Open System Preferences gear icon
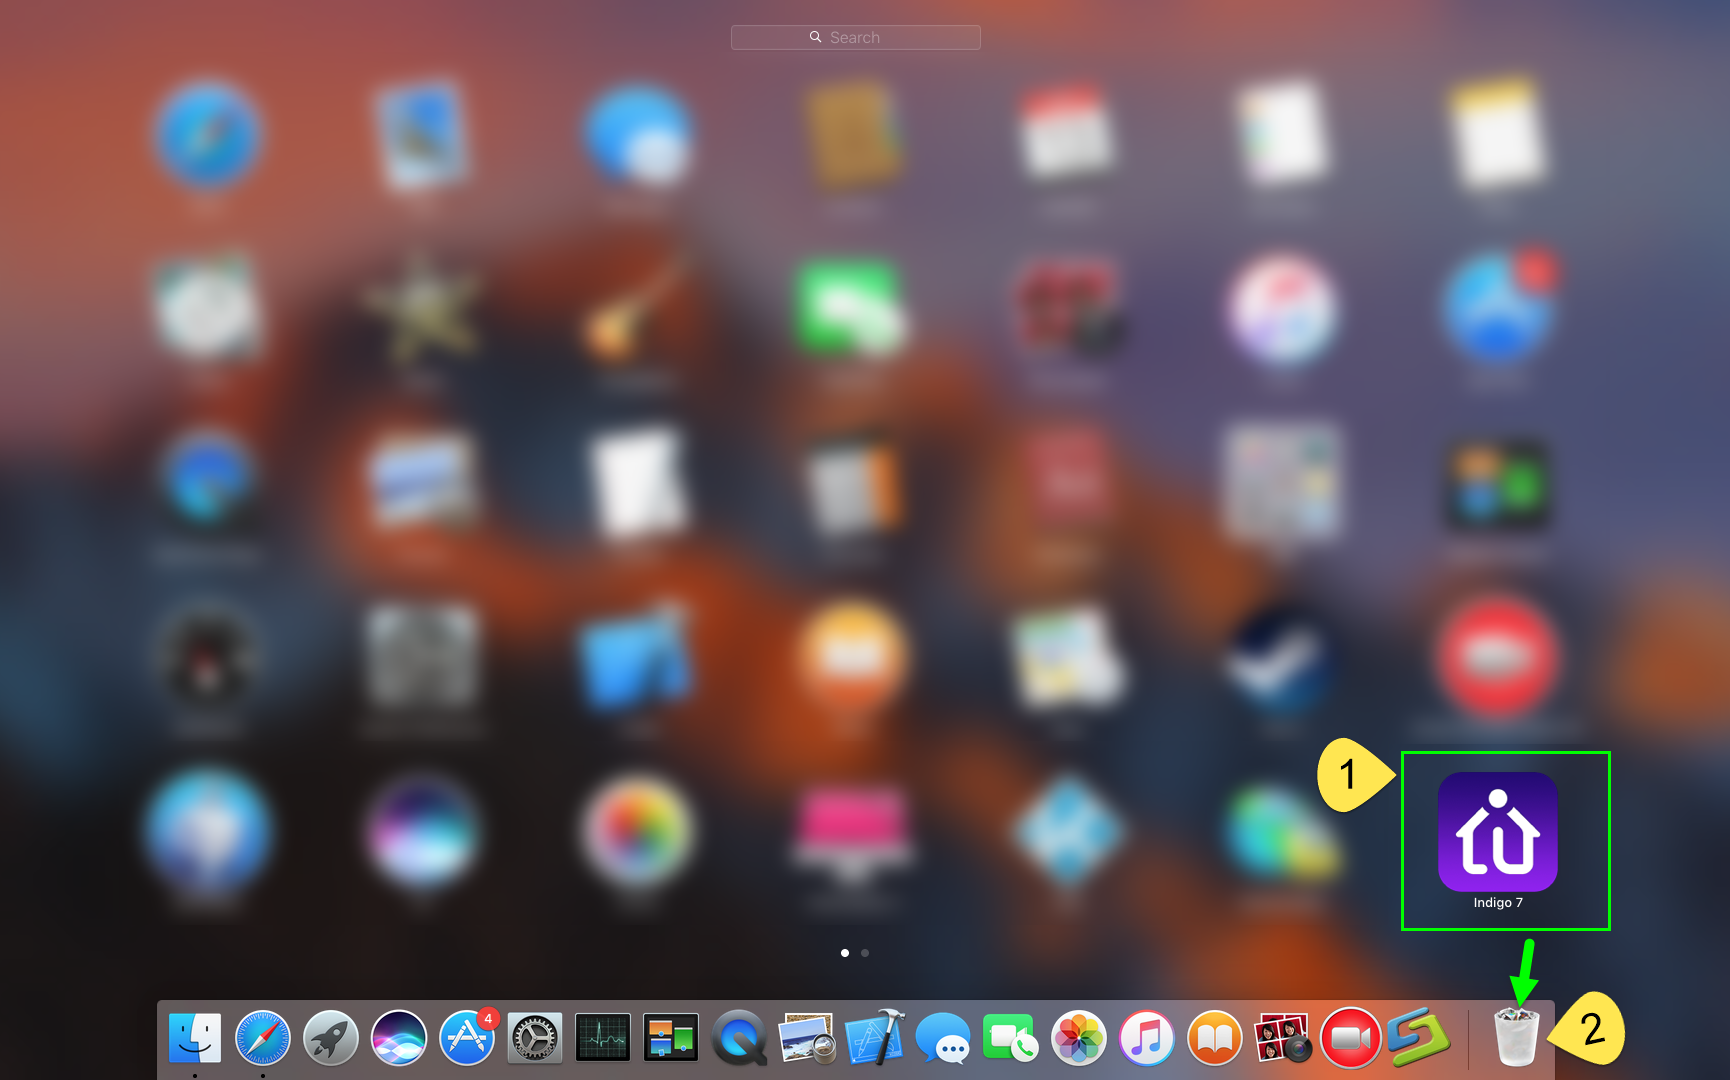The width and height of the screenshot is (1730, 1080). pos(534,1038)
